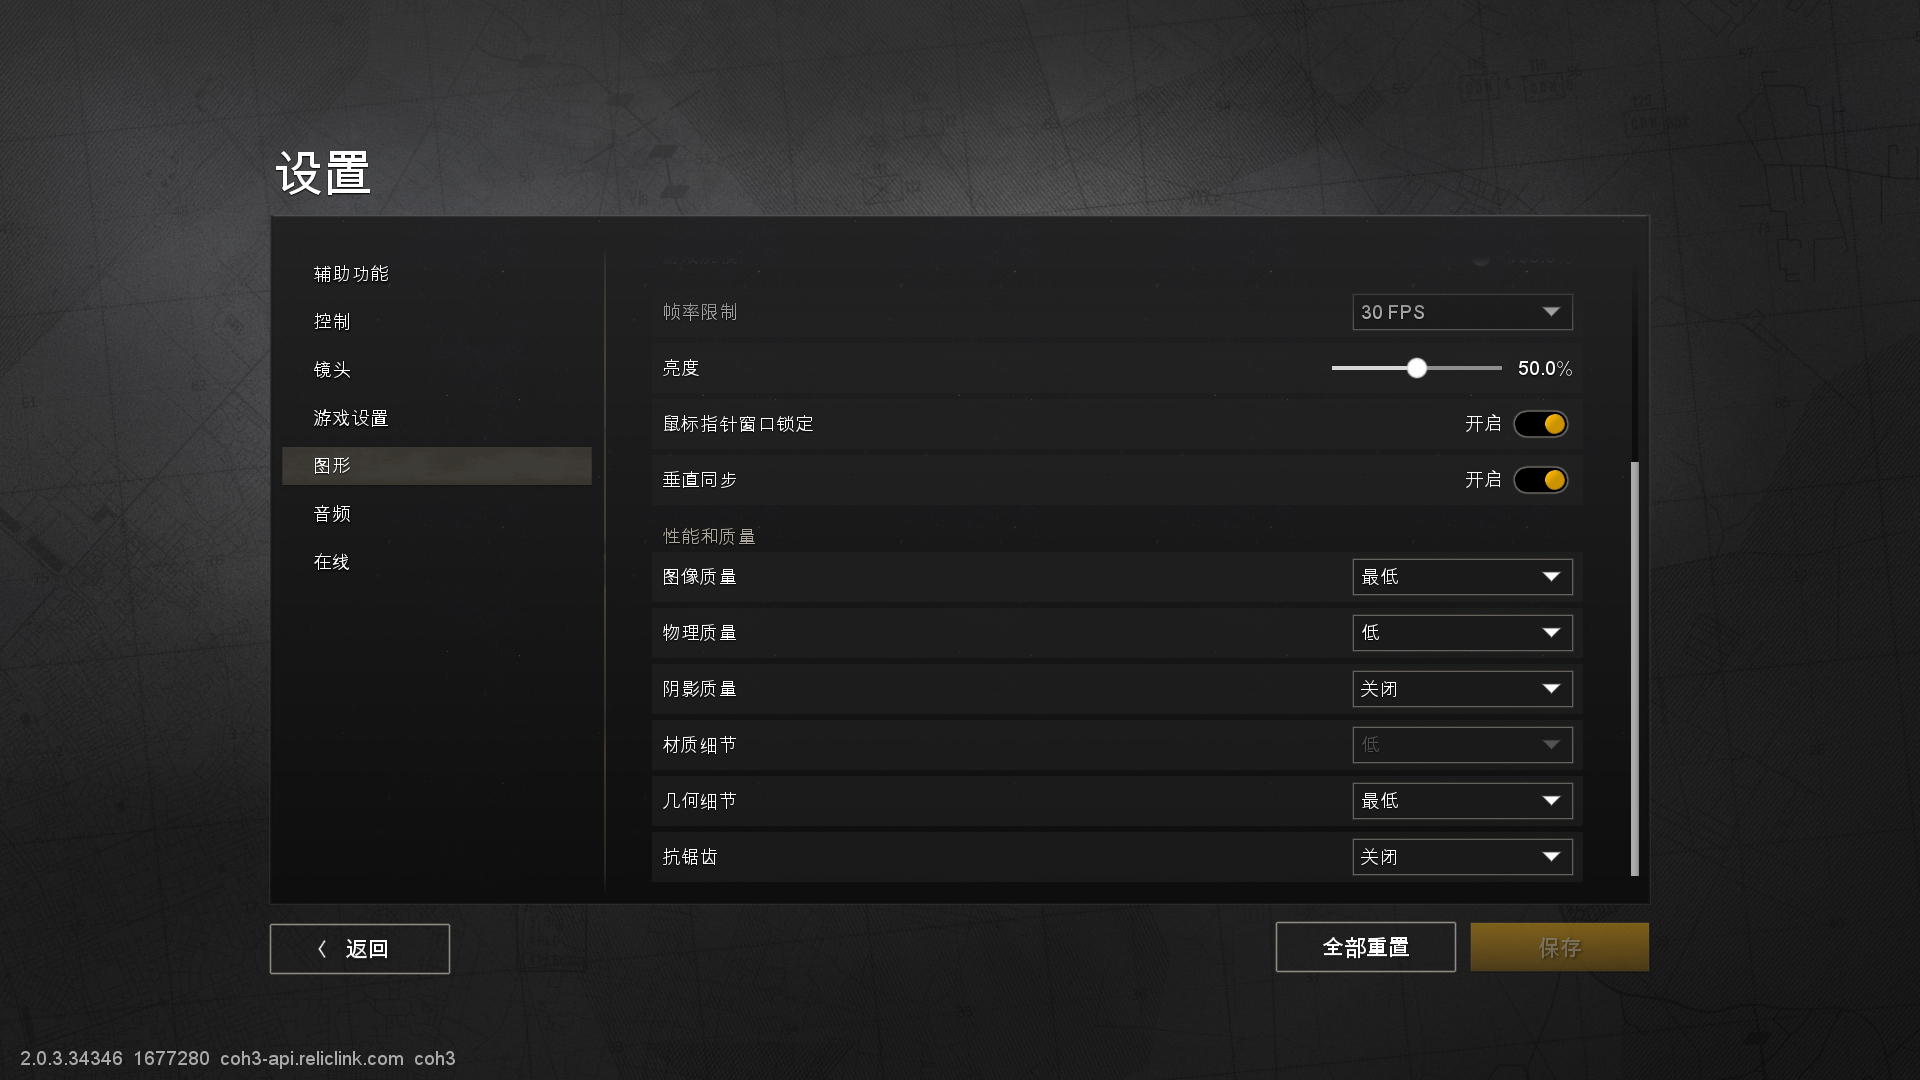
Task: Click the 全部重置 button
Action: tap(1365, 947)
